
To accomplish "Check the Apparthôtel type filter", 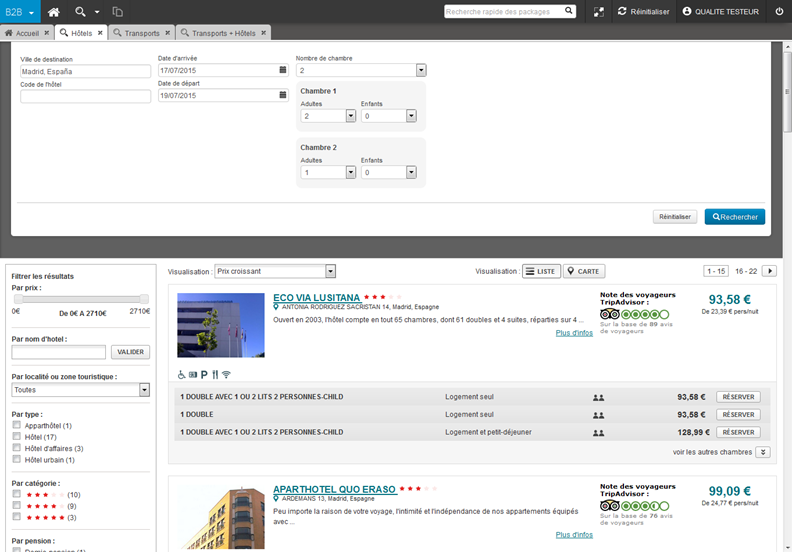I will 16,425.
